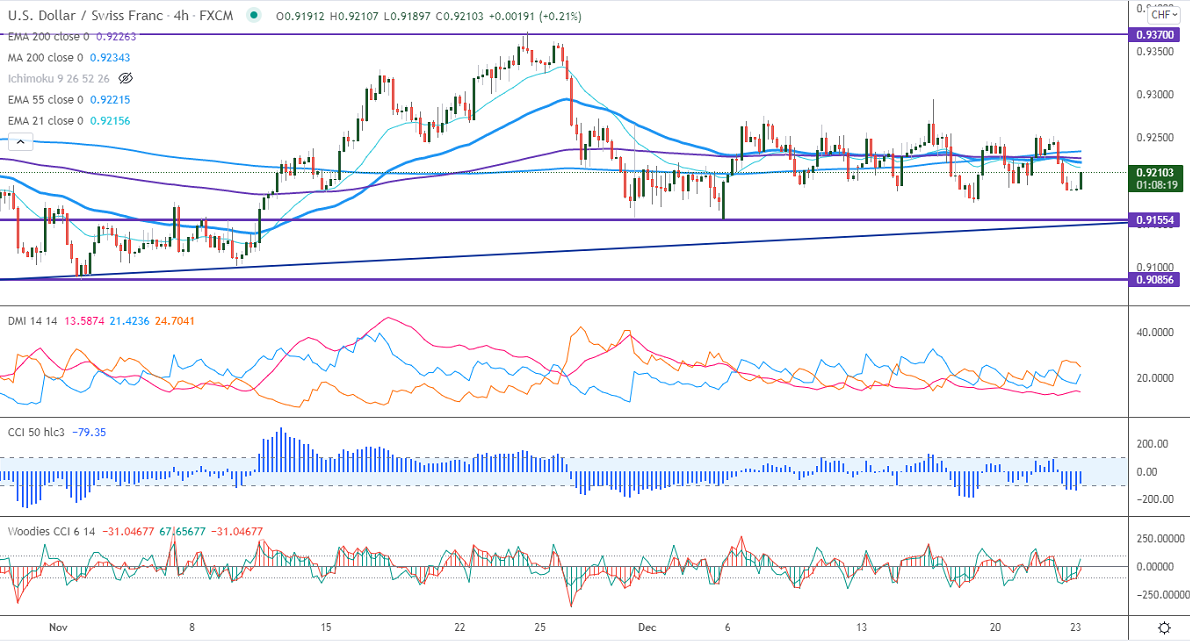Screen dimensions: 1190x643
Task: Click the Woodies CCI value 67.65677
Action: 182,532
